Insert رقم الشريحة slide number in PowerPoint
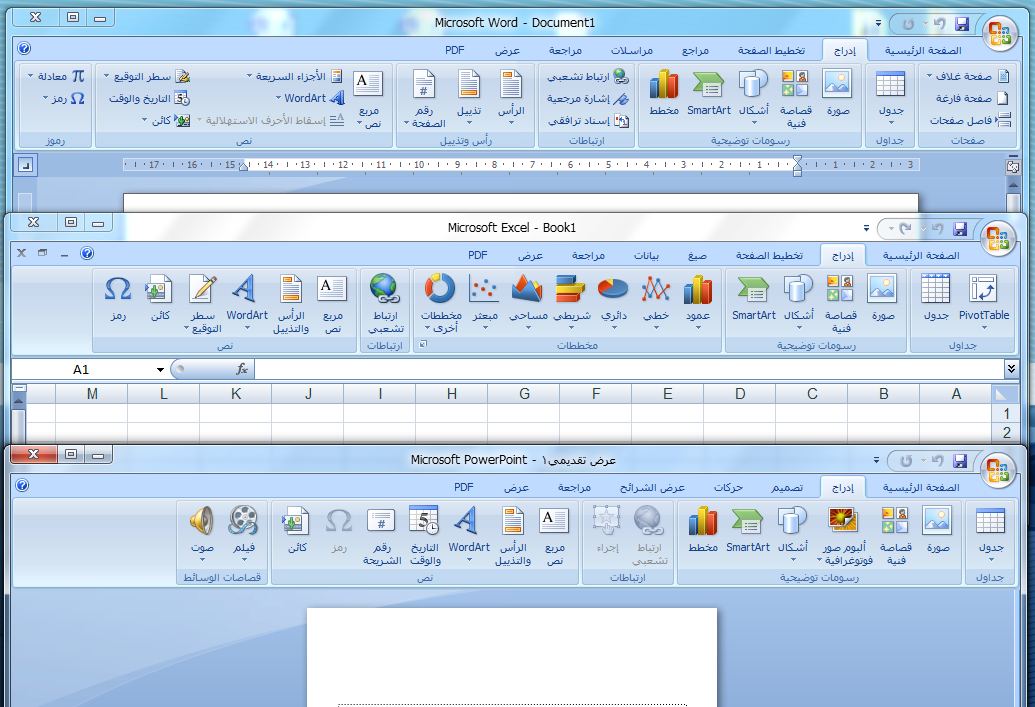1035x707 pixels. tap(382, 535)
